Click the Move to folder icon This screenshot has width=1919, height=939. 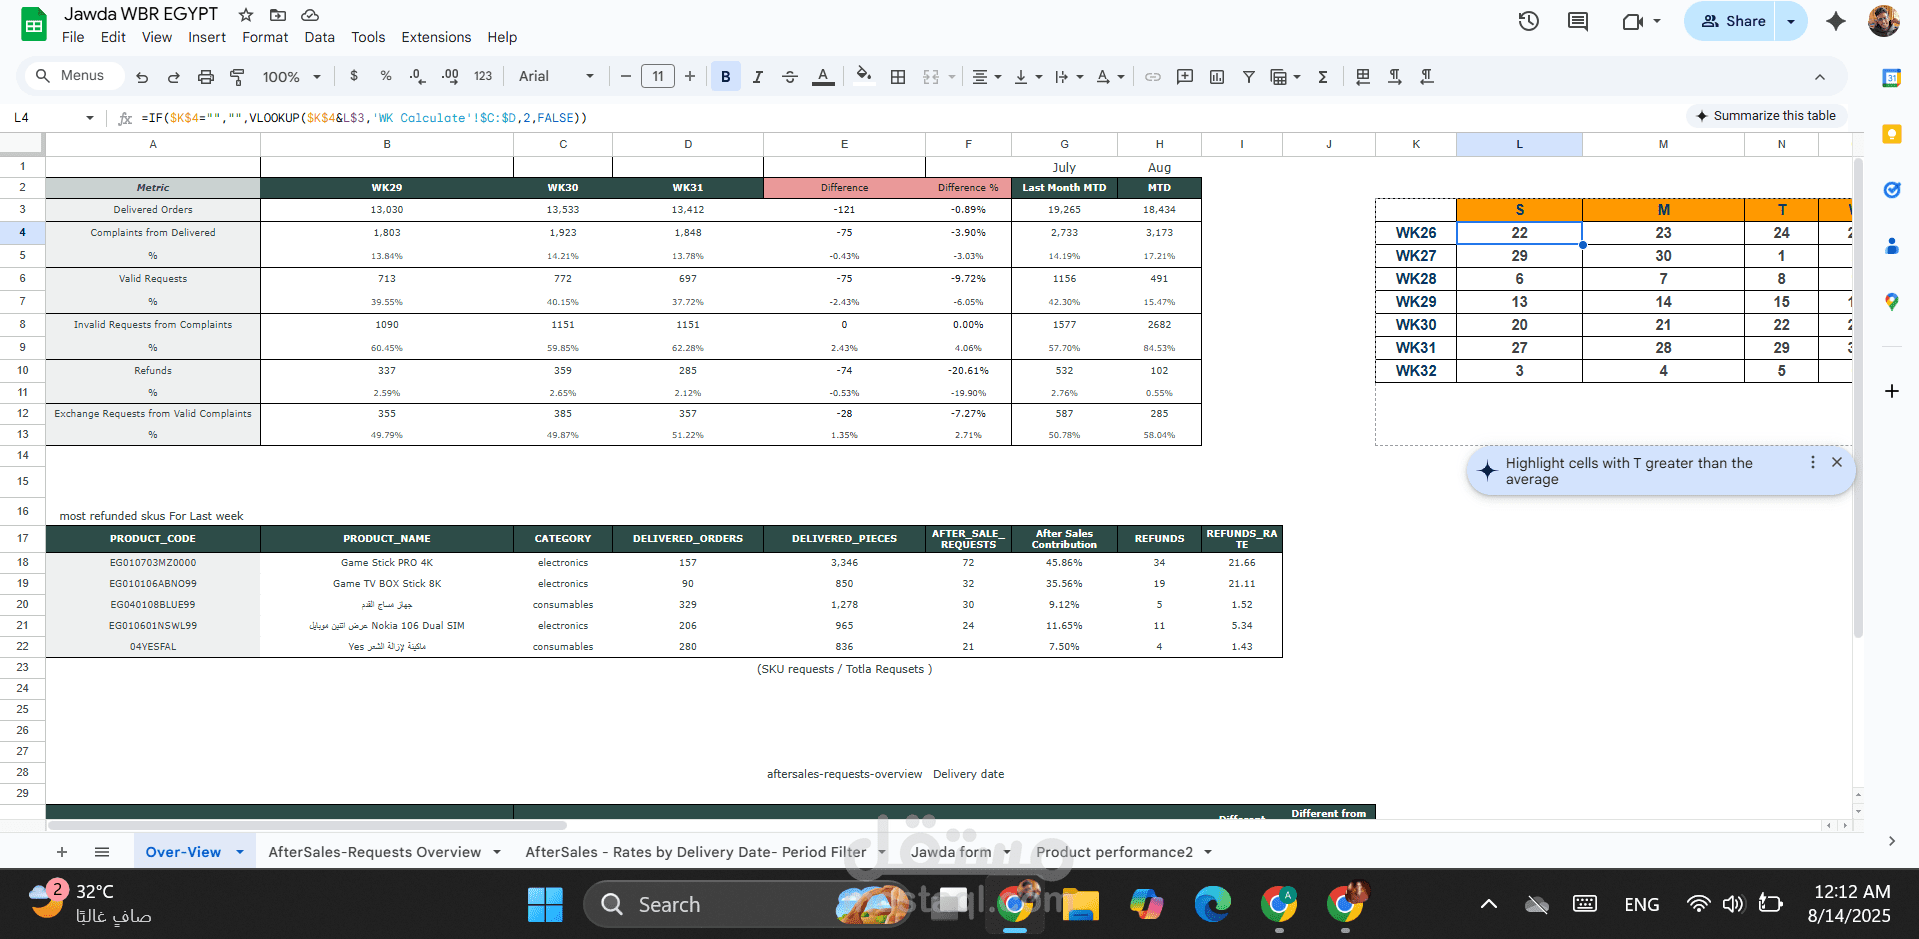pos(278,15)
